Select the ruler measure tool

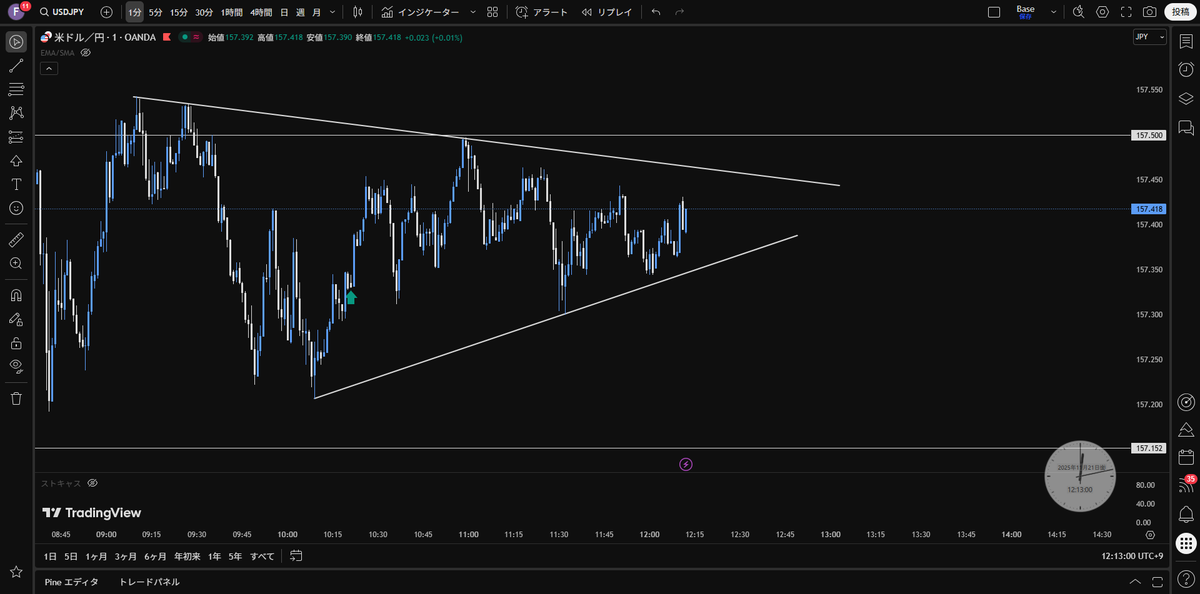[16, 240]
